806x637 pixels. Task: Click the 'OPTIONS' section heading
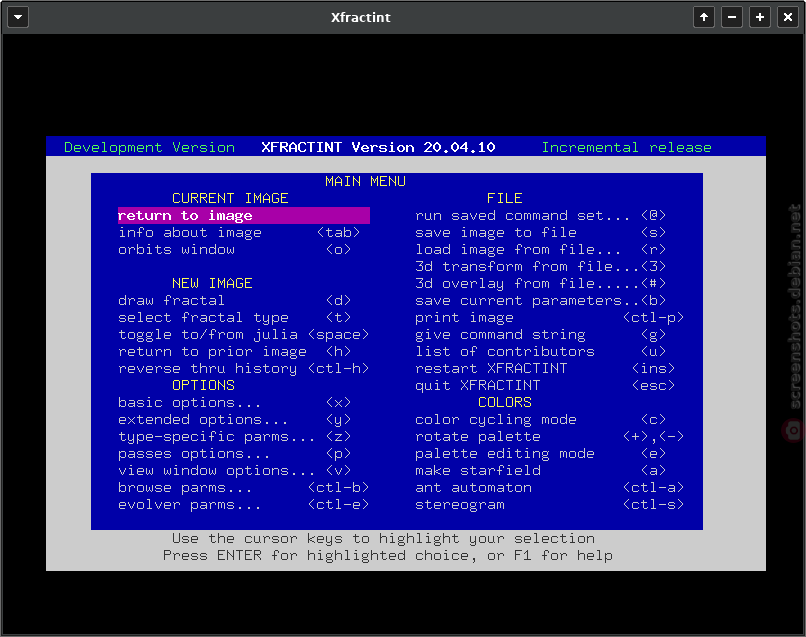[x=204, y=385]
